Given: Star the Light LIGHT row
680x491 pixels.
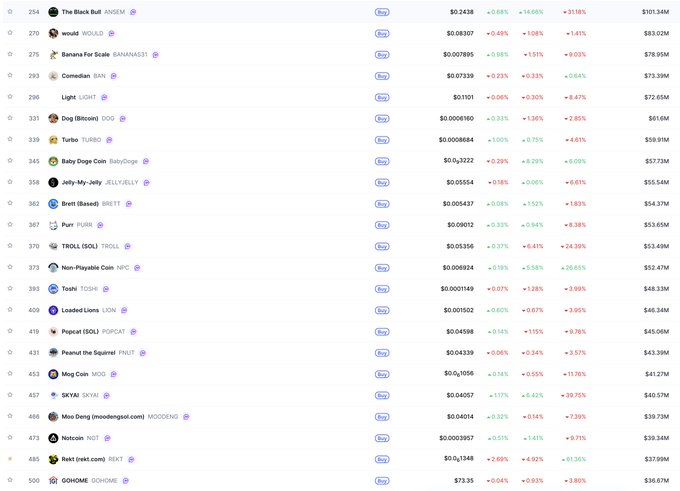Looking at the screenshot, I should [x=10, y=97].
